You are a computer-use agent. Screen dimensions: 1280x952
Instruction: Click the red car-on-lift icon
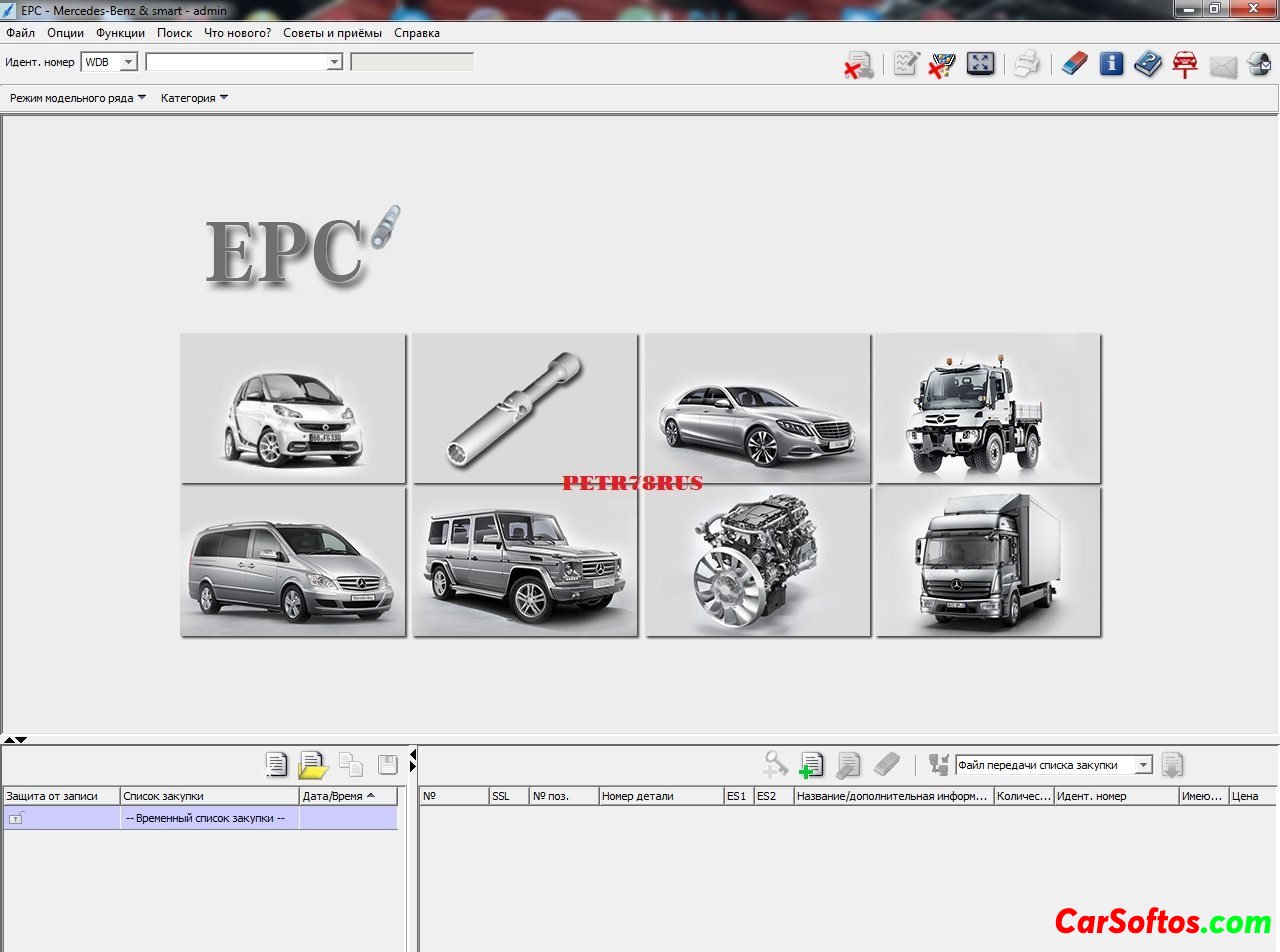(1185, 65)
